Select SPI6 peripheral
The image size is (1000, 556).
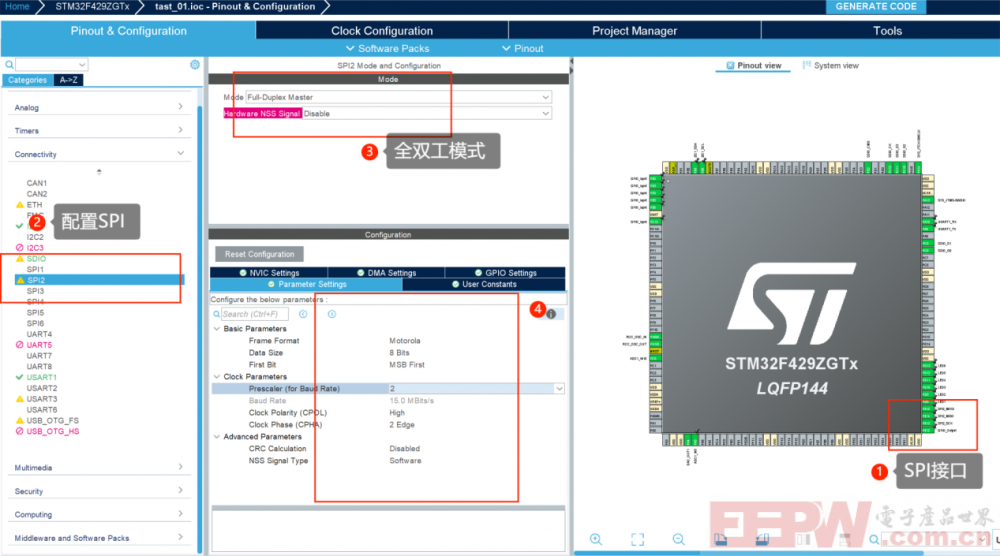(35, 323)
